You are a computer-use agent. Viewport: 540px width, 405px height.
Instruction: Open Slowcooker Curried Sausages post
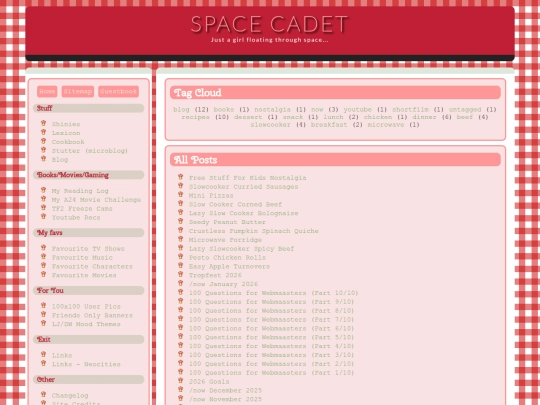(243, 187)
